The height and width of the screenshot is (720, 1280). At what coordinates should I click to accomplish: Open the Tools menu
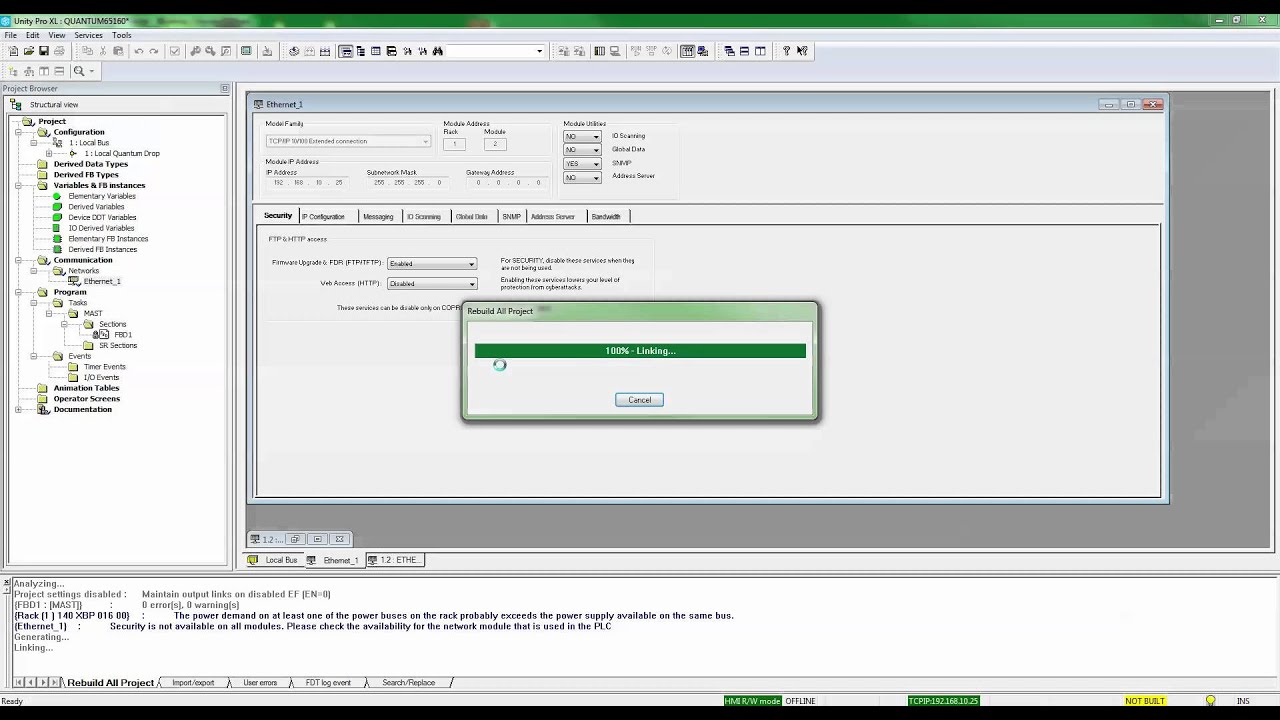[121, 35]
